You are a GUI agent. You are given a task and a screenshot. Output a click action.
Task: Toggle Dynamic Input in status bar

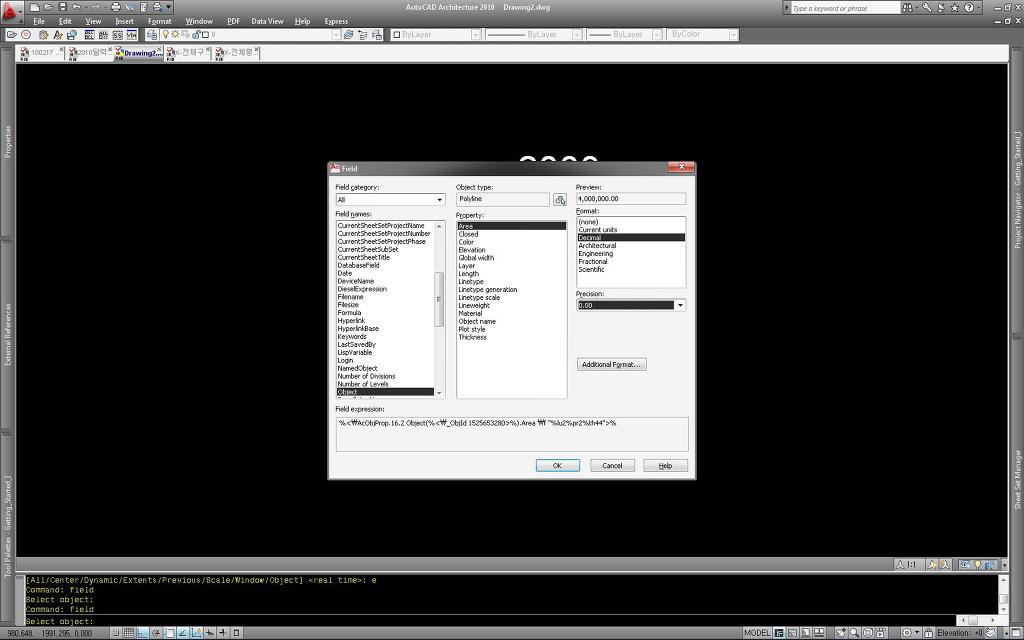pyautogui.click(x=210, y=633)
